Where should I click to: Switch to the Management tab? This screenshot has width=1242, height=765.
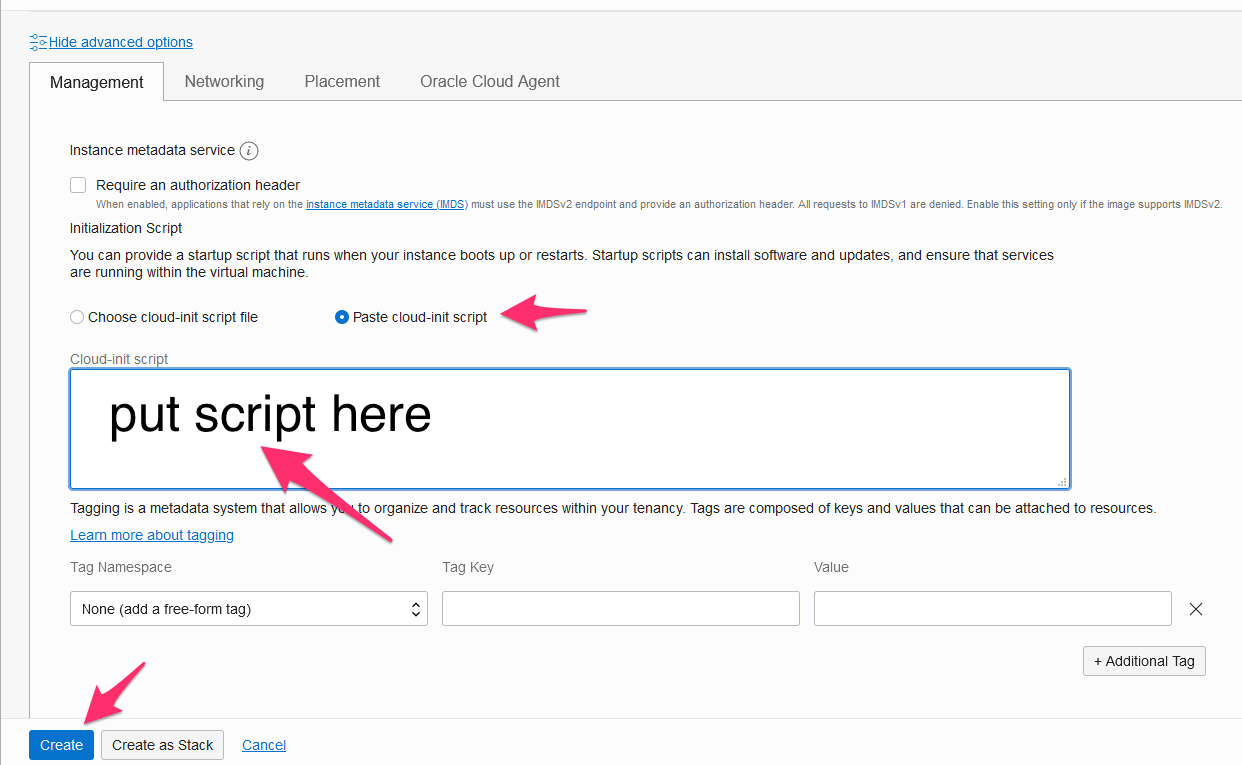pos(97,82)
